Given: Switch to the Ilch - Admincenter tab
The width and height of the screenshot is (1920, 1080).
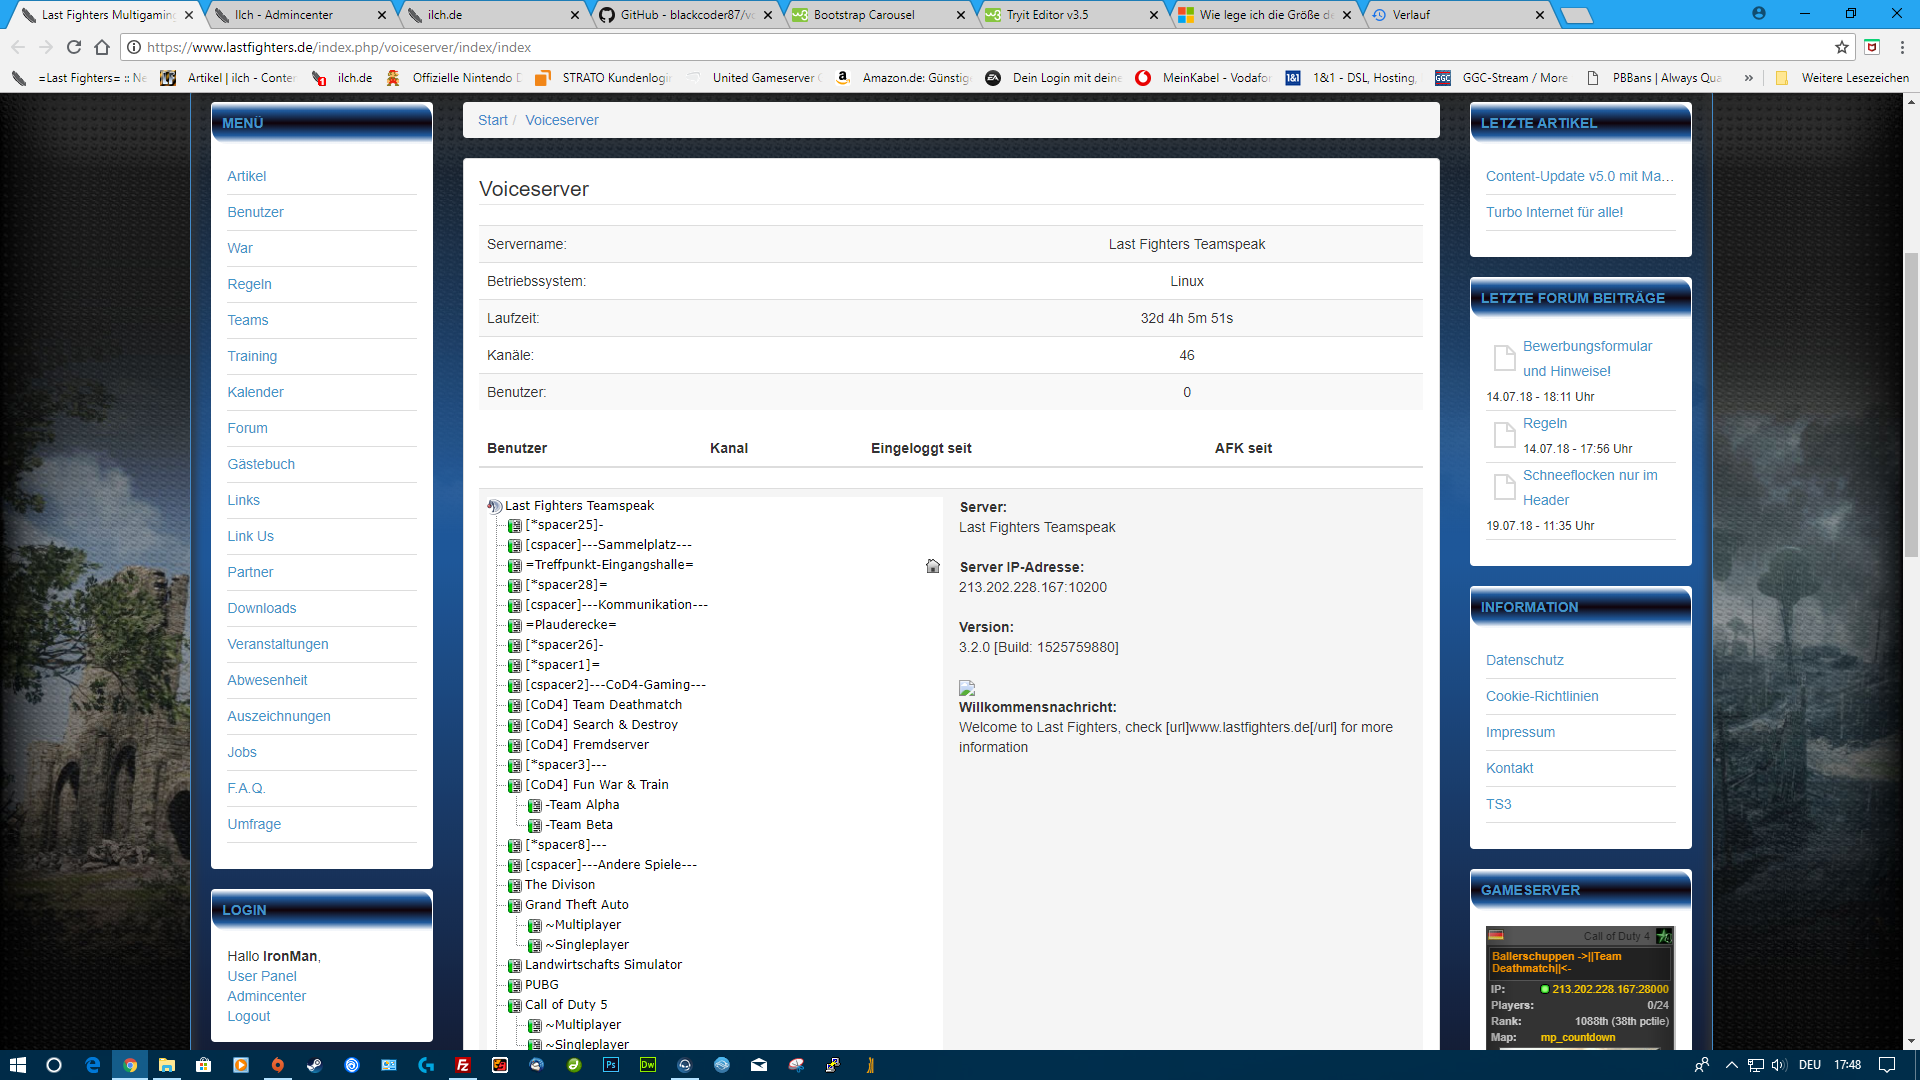Looking at the screenshot, I should tap(298, 15).
